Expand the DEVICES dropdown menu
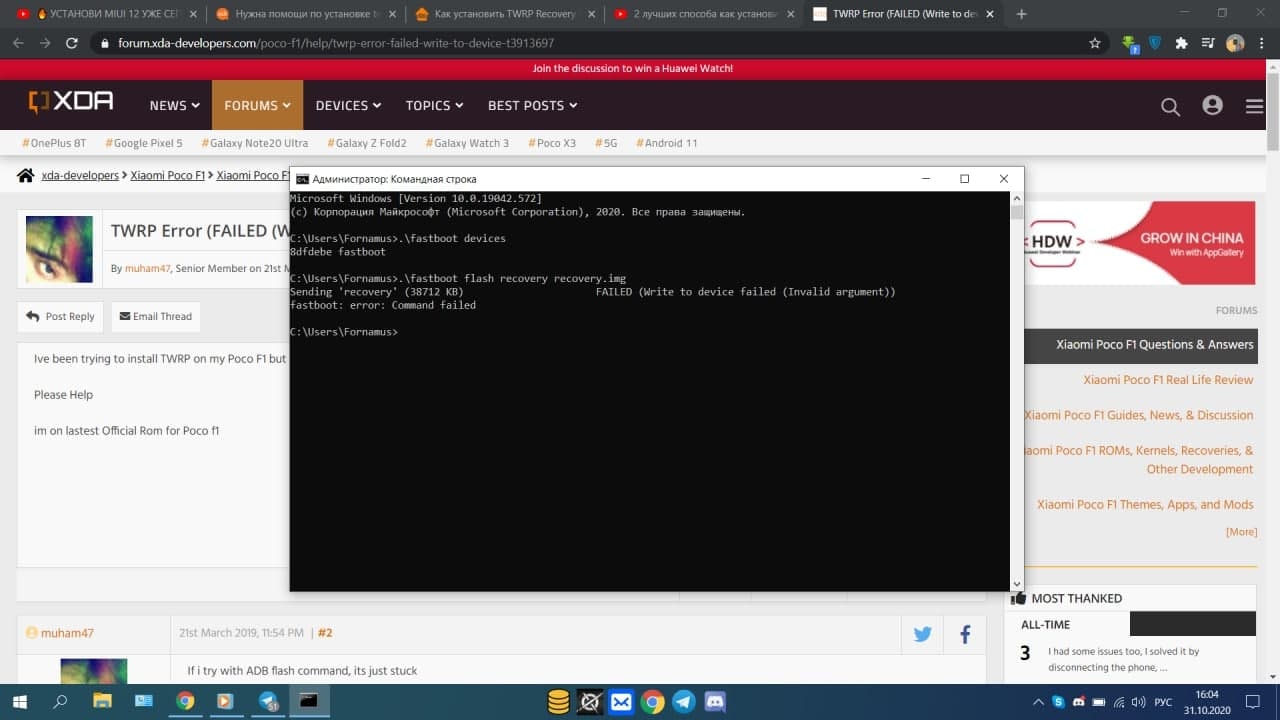 (x=348, y=105)
